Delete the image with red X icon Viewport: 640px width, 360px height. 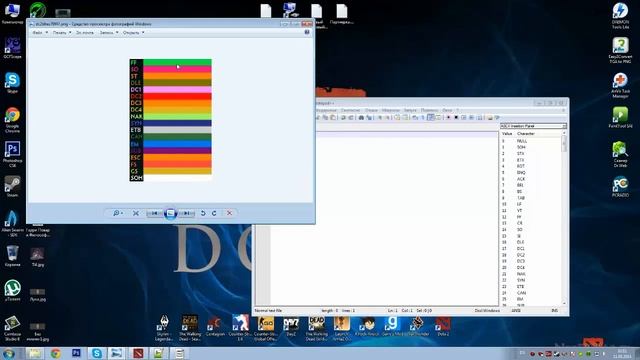coord(229,213)
